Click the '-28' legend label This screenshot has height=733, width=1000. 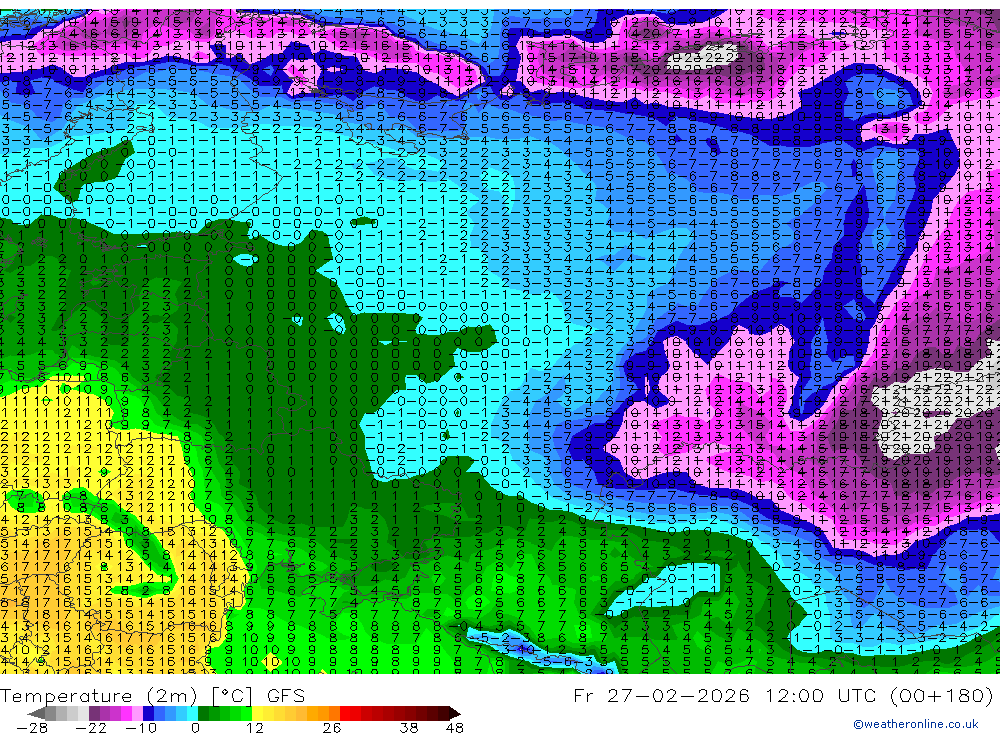[32, 728]
